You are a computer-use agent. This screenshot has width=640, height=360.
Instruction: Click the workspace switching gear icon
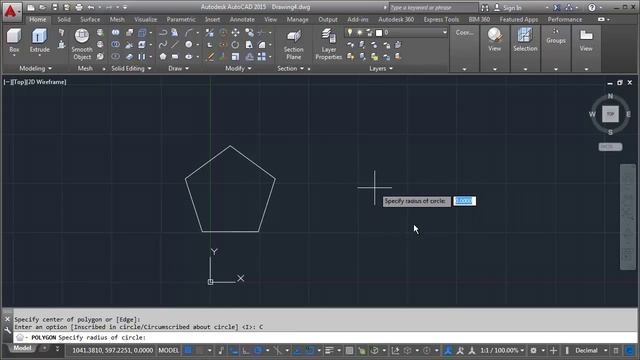[533, 350]
